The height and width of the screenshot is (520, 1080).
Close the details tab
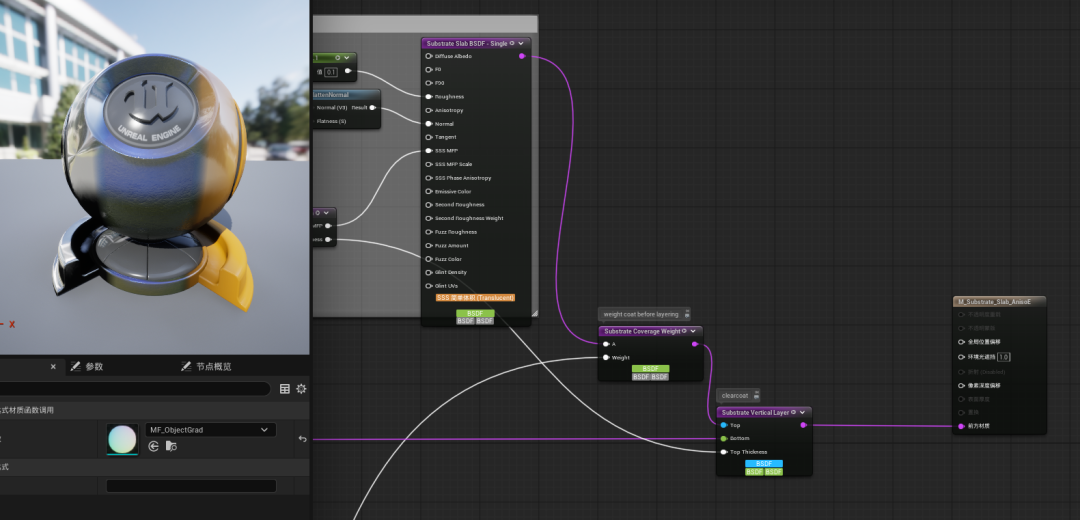coord(53,366)
